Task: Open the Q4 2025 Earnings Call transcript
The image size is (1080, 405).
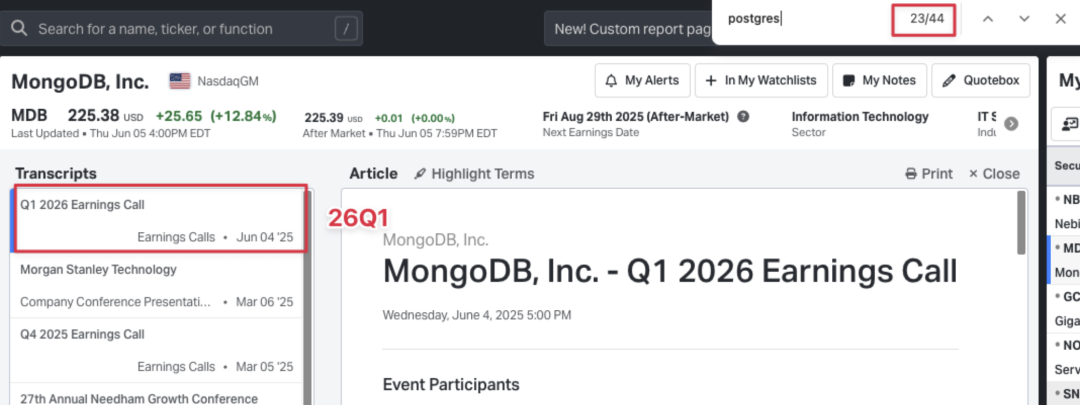Action: point(156,350)
